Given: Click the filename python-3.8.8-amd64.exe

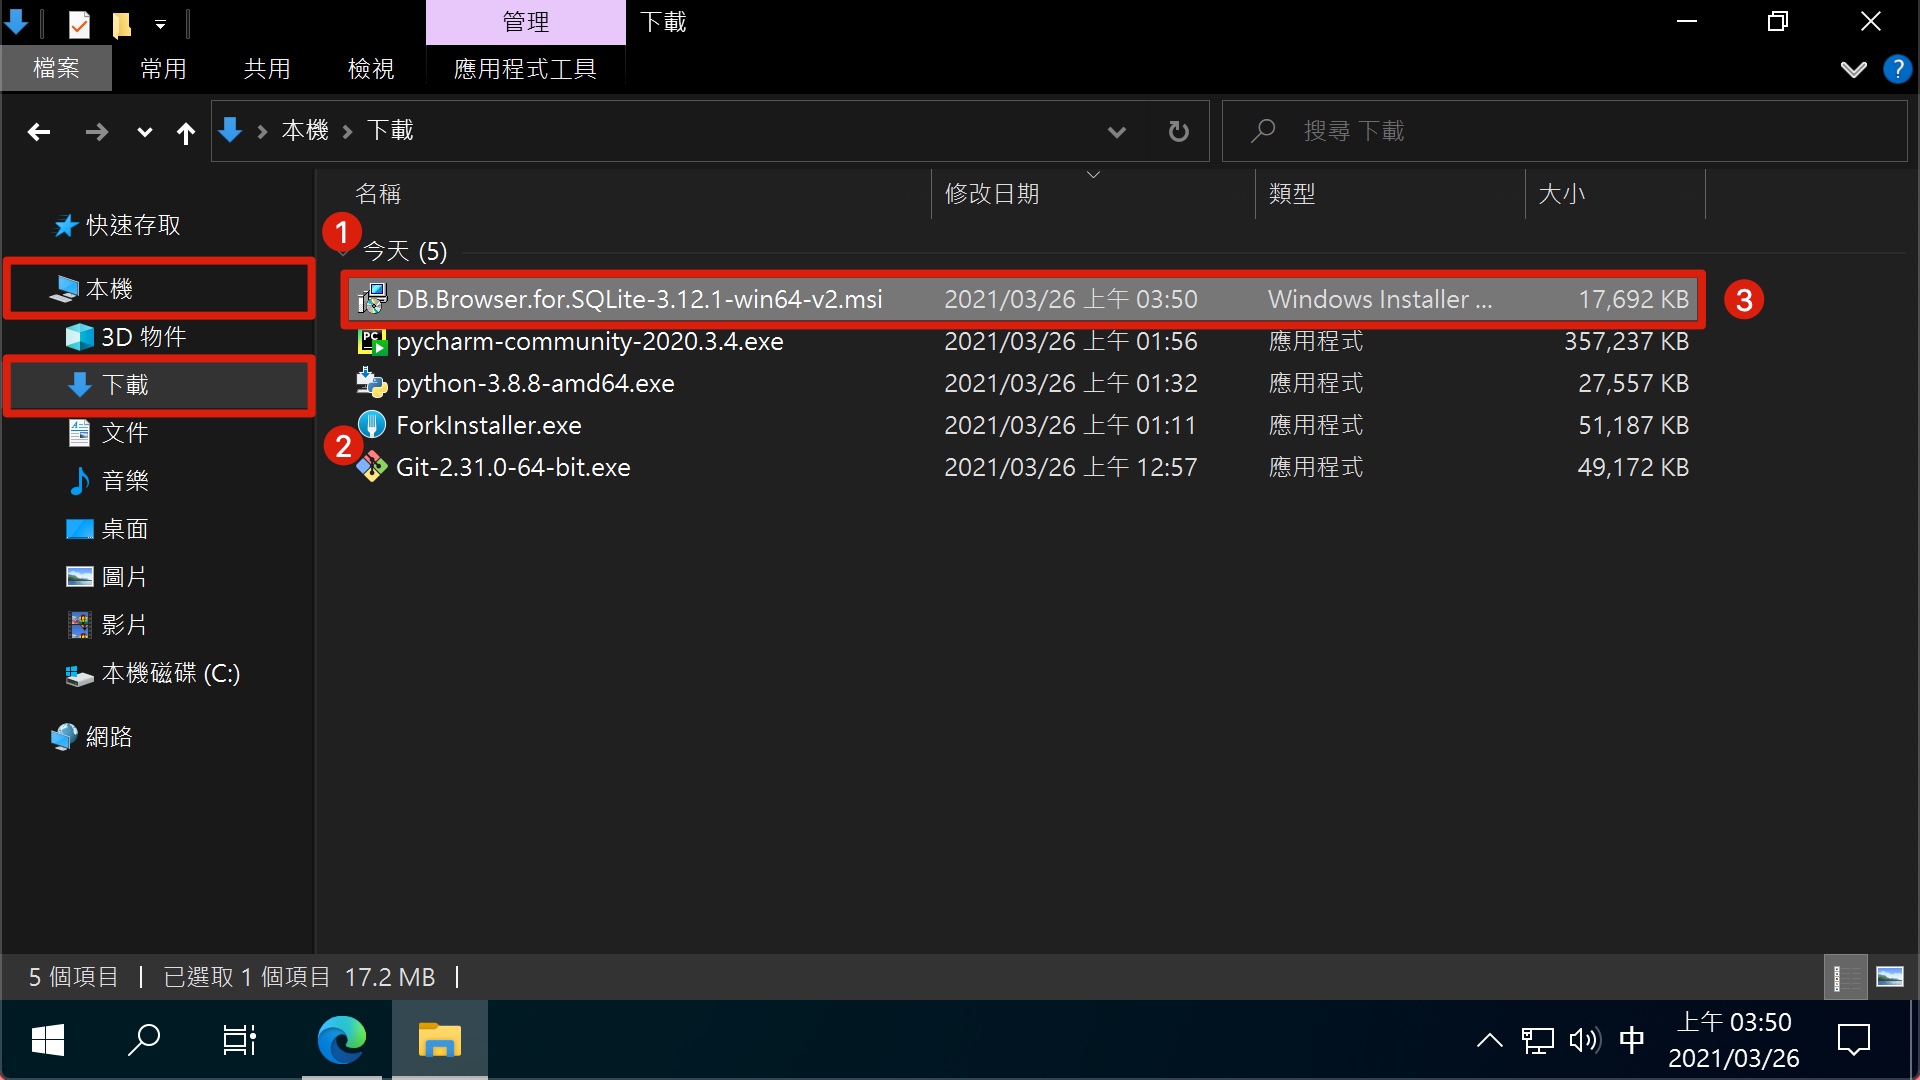Looking at the screenshot, I should (x=535, y=383).
